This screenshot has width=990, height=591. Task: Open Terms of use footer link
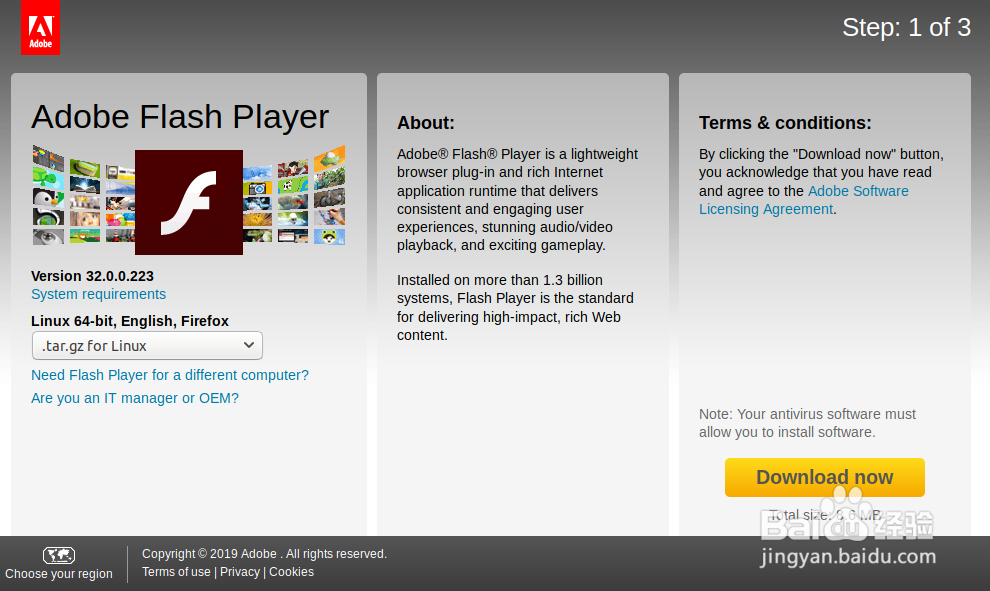[x=176, y=572]
